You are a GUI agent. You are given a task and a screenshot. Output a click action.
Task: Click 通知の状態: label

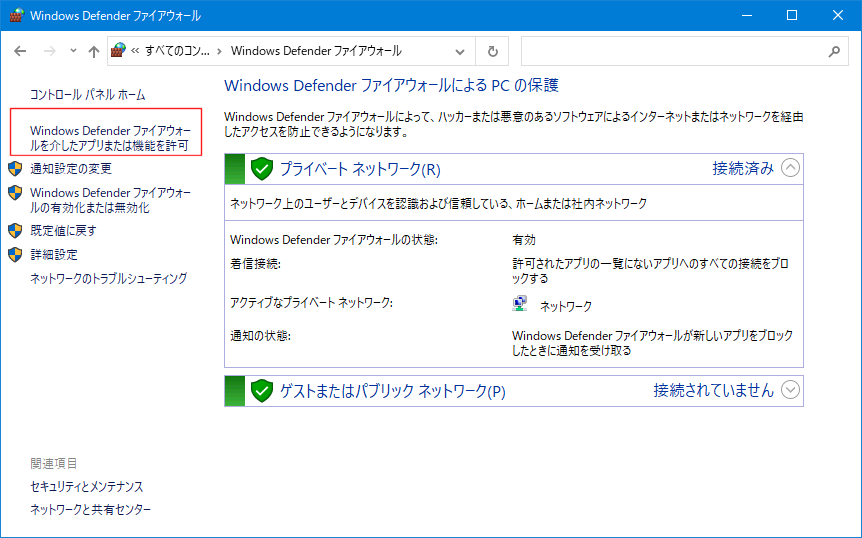coord(260,336)
